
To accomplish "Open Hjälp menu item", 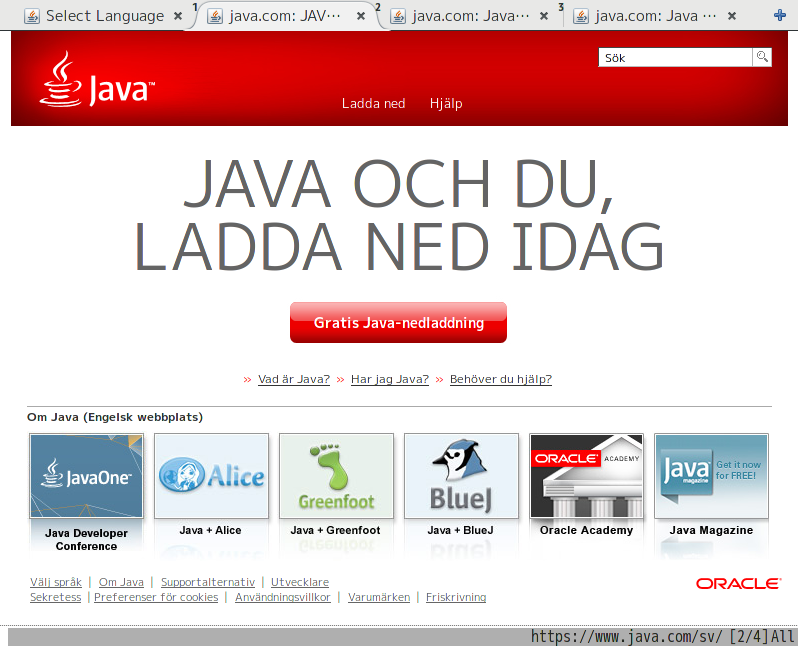I will [446, 103].
